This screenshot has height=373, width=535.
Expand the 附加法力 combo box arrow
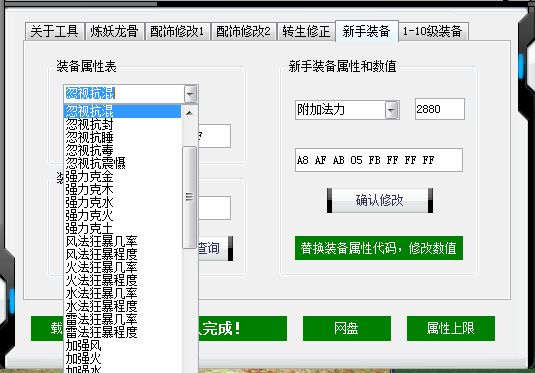tap(392, 110)
